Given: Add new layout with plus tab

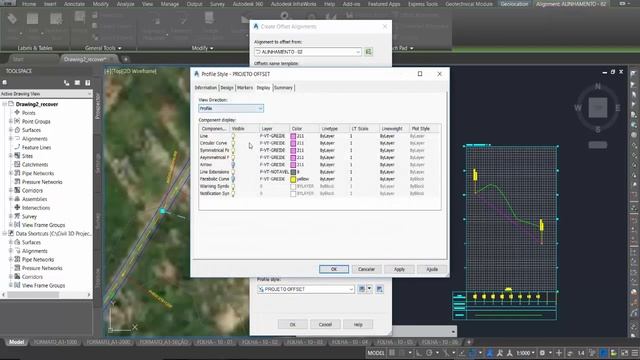Looking at the screenshot, I should click(469, 342).
